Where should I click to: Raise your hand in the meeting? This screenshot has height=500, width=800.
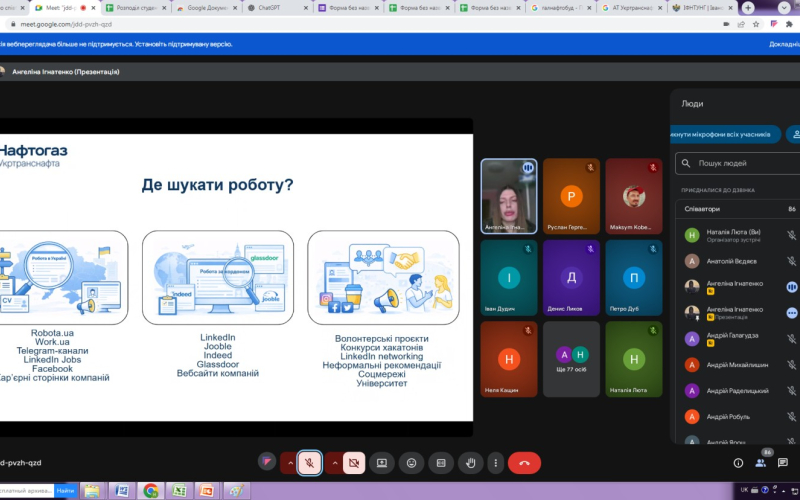click(x=470, y=463)
